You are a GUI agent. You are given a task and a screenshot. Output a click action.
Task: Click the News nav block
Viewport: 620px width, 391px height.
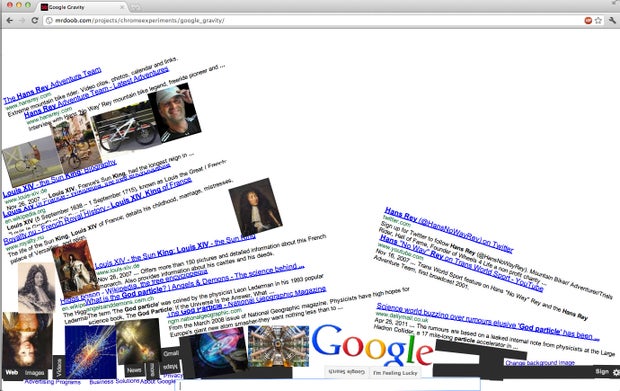click(x=134, y=370)
